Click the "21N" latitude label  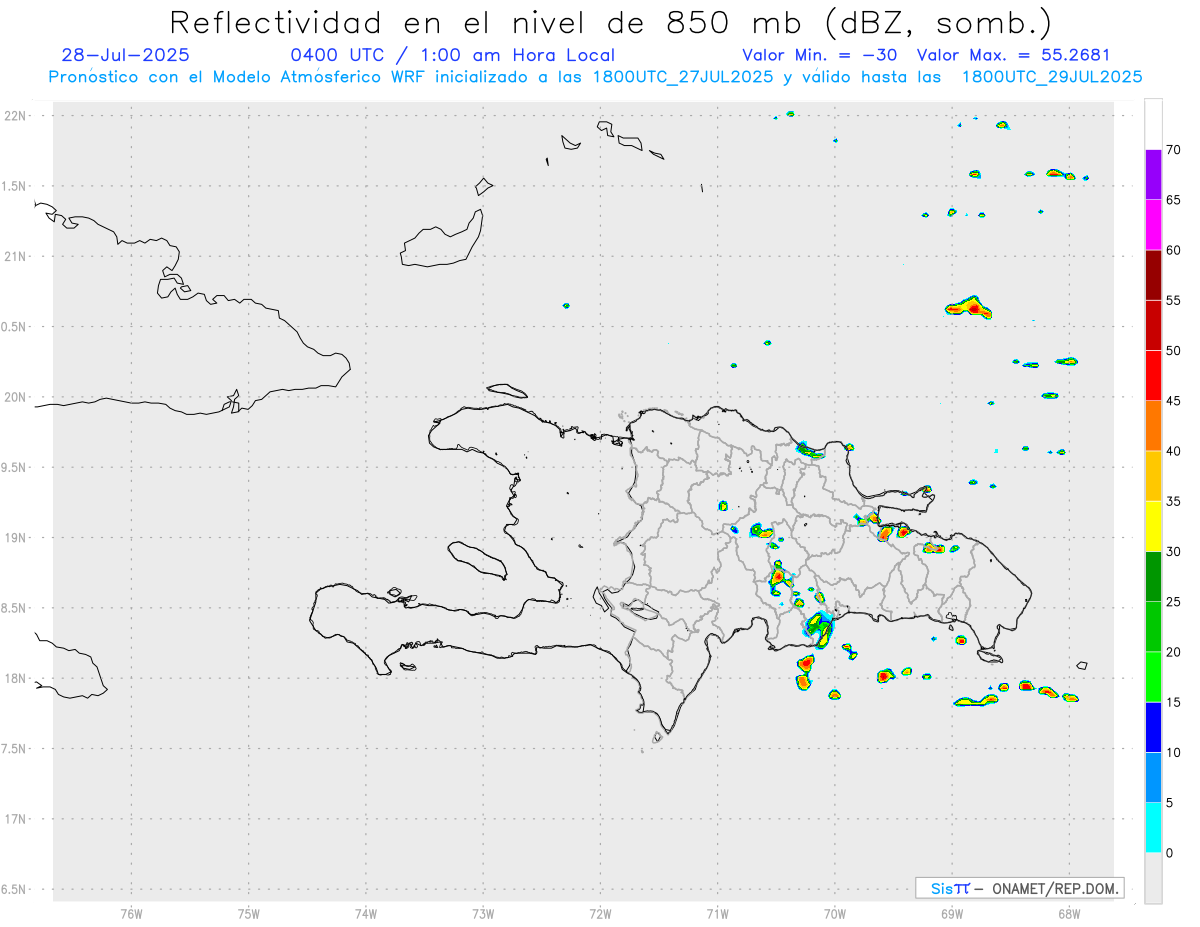pos(15,257)
